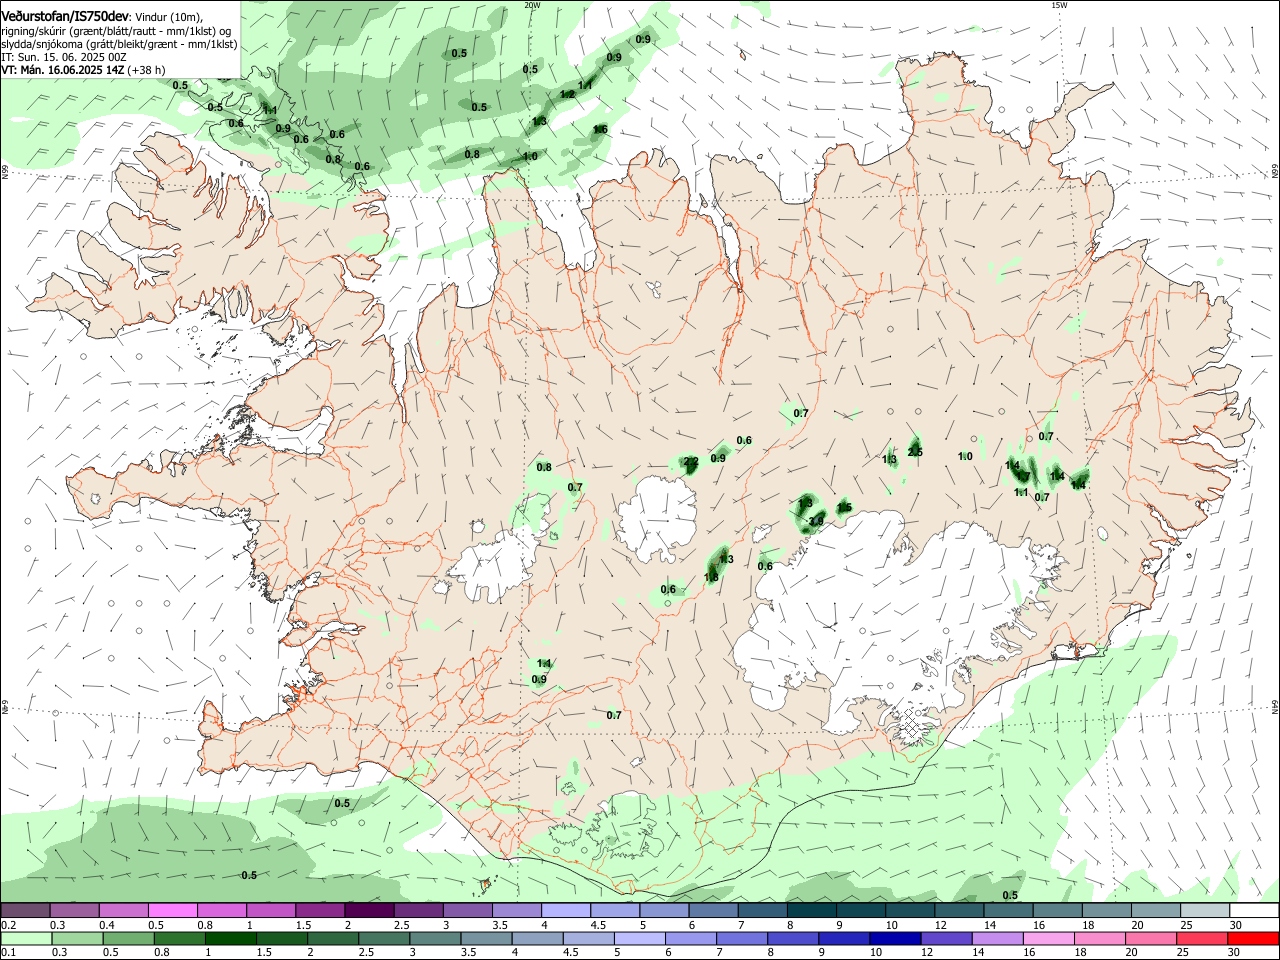Select the bottom-row deep blue swatch between 10 and 12

pos(895,938)
